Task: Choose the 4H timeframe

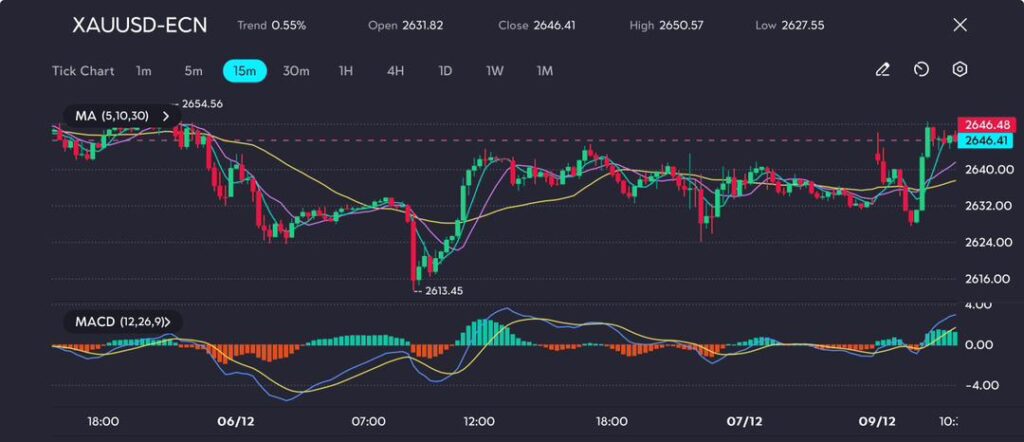Action: 395,71
